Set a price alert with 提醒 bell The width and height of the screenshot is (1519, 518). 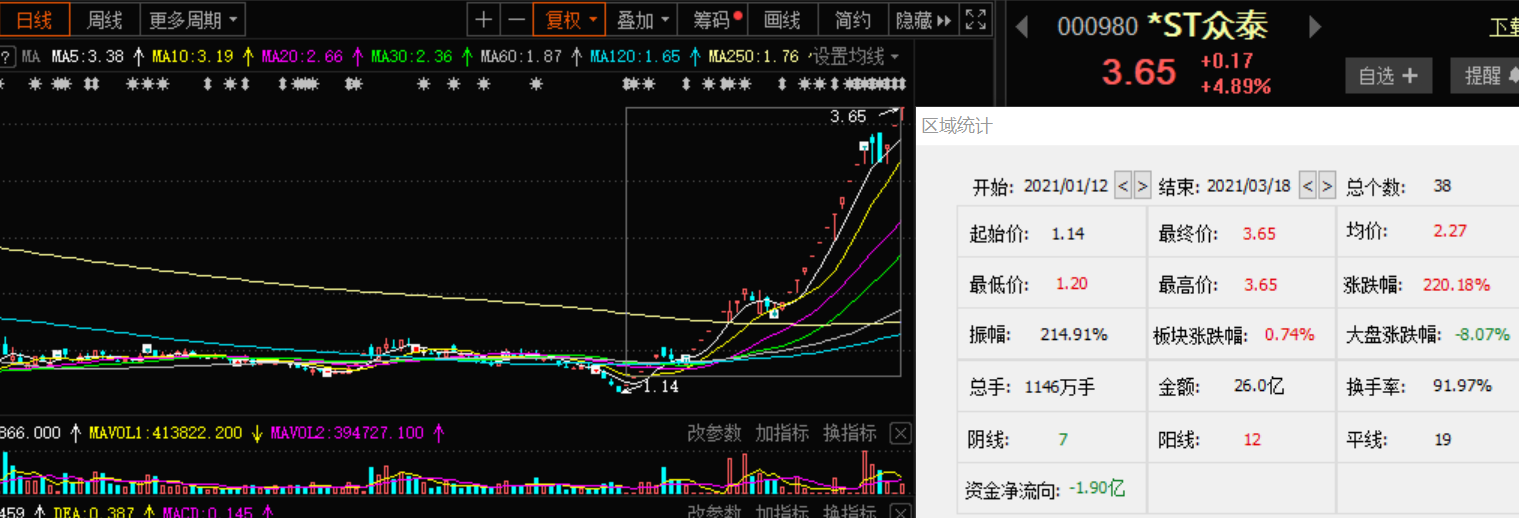coord(1485,76)
